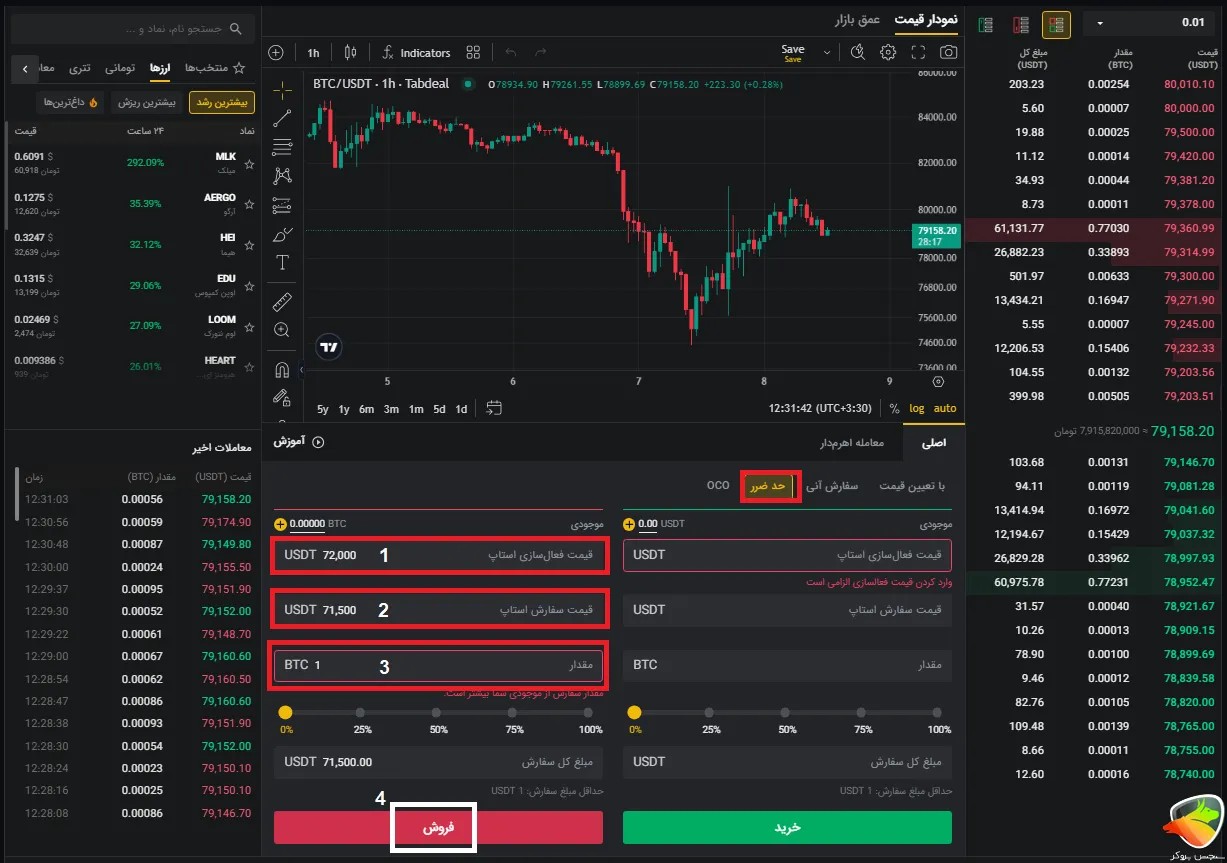The width and height of the screenshot is (1227, 863).
Task: Enable the magnet snap mode
Action: [282, 369]
